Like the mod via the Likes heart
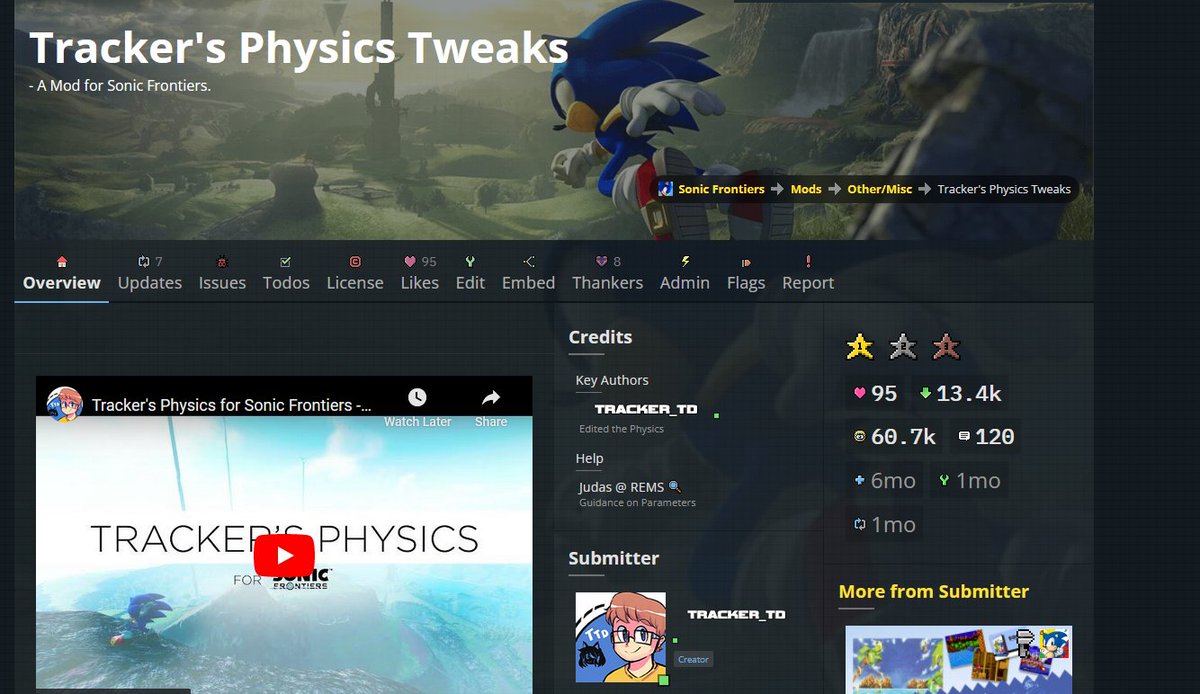This screenshot has height=694, width=1200. (409, 260)
